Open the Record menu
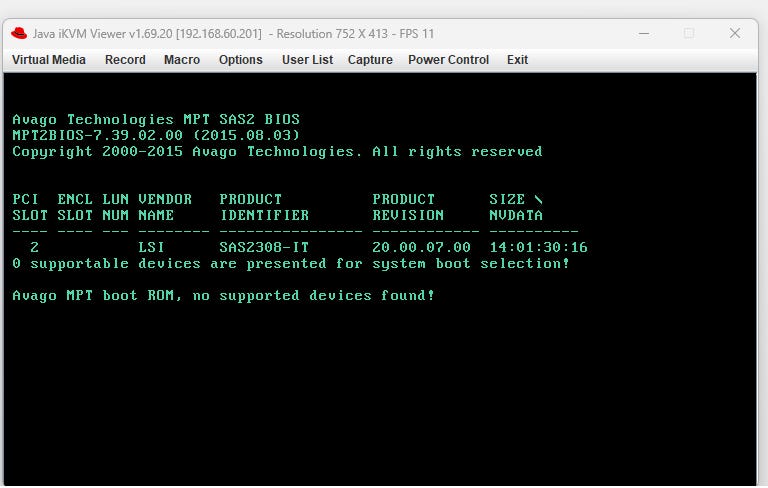The height and width of the screenshot is (488, 768). pyautogui.click(x=125, y=60)
